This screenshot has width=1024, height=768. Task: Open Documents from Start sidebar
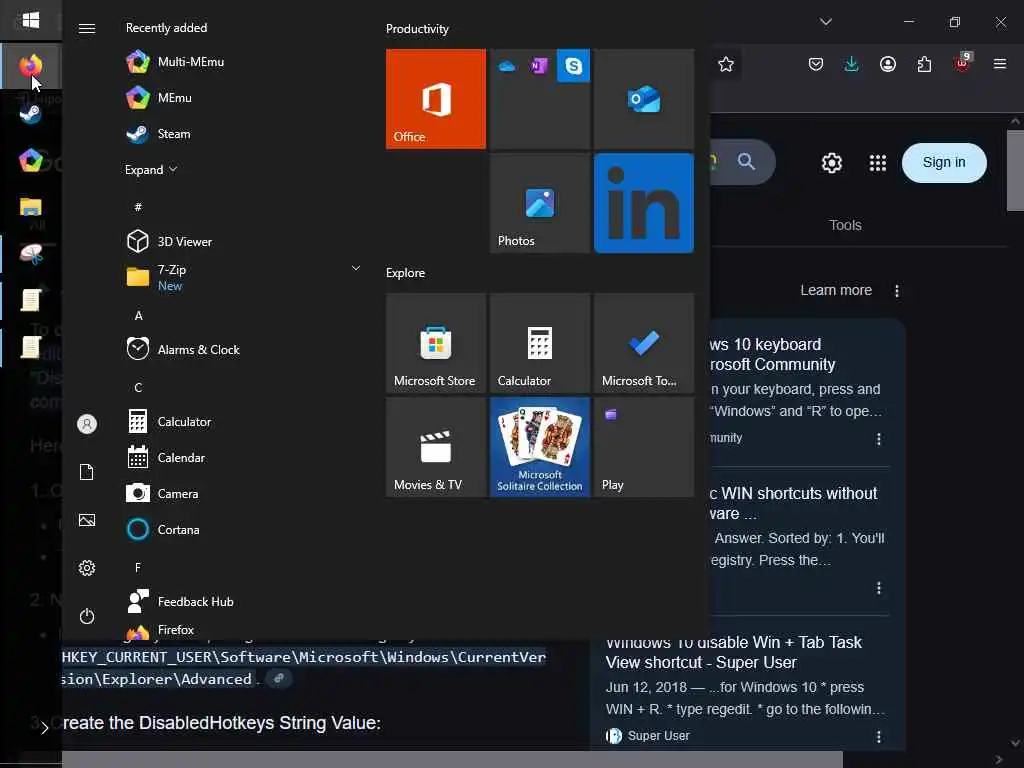(x=87, y=472)
